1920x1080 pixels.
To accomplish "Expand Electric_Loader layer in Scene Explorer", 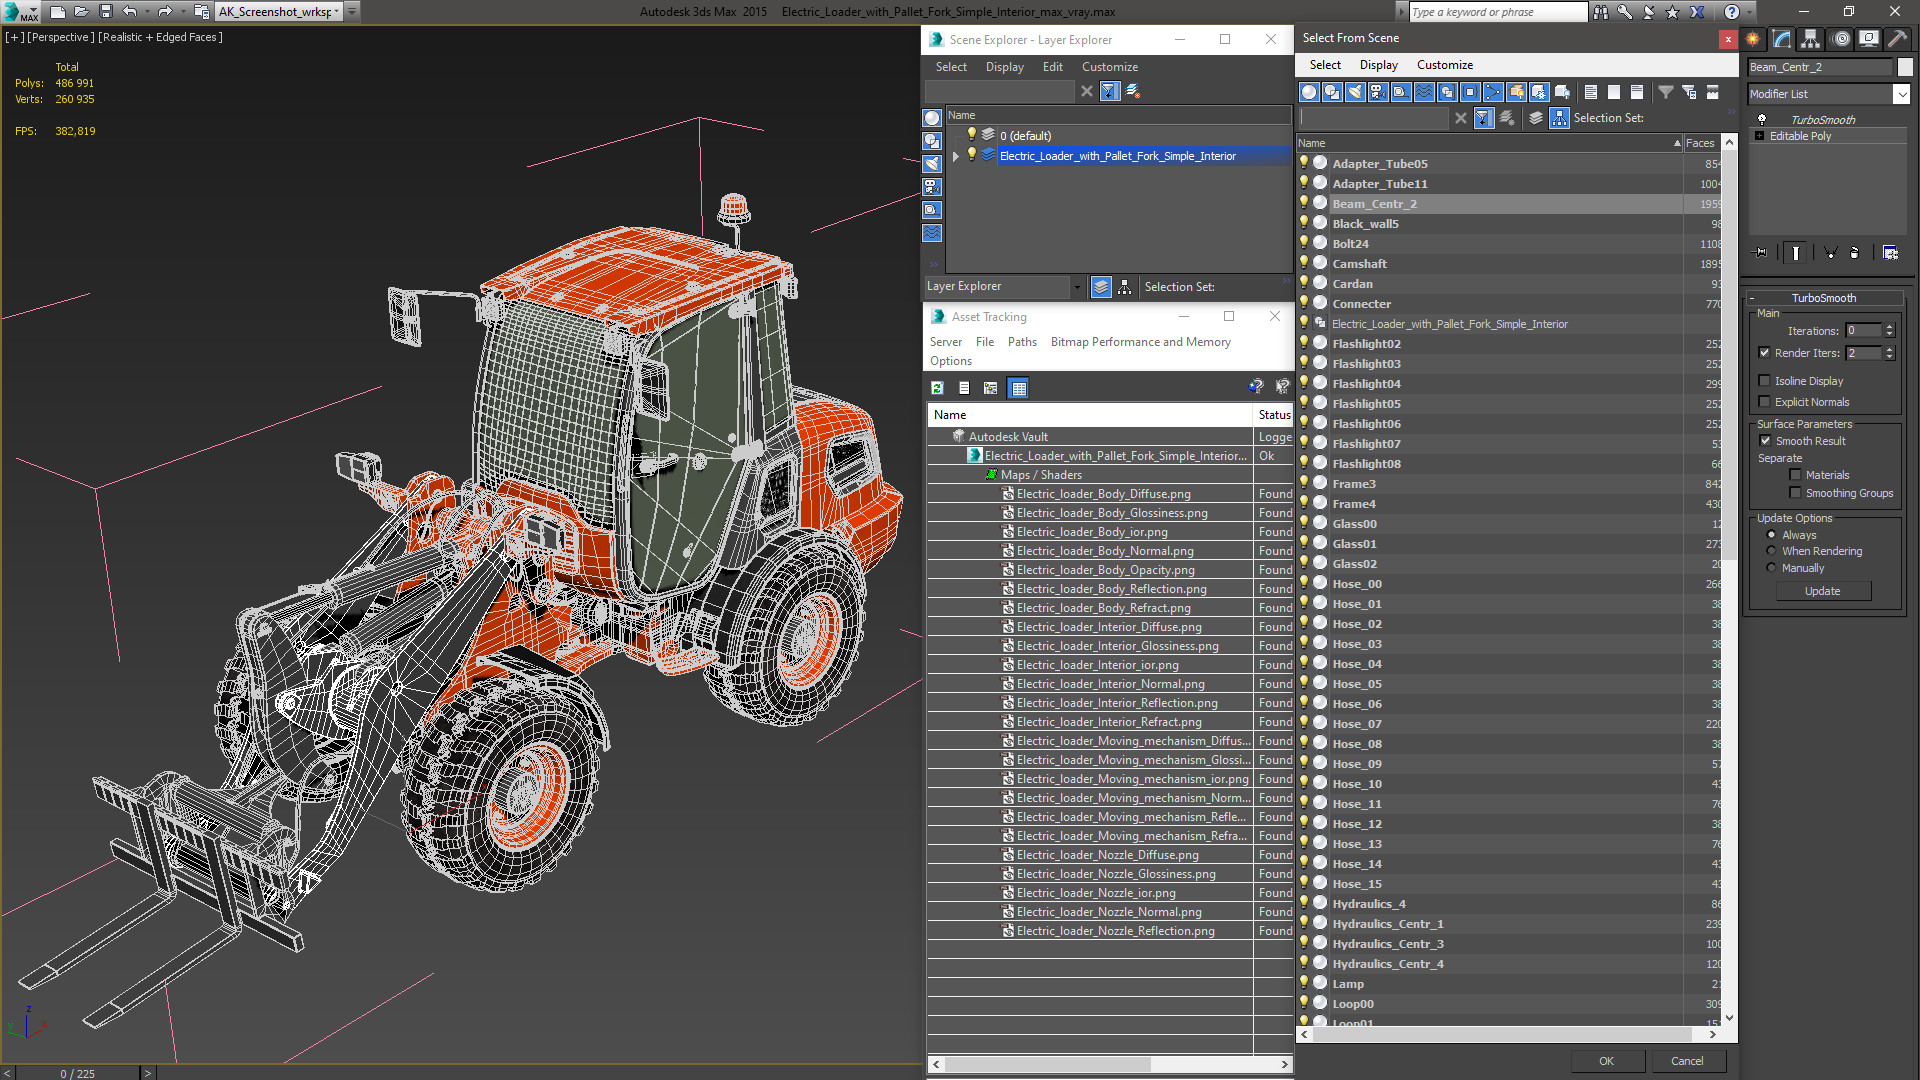I will point(956,156).
